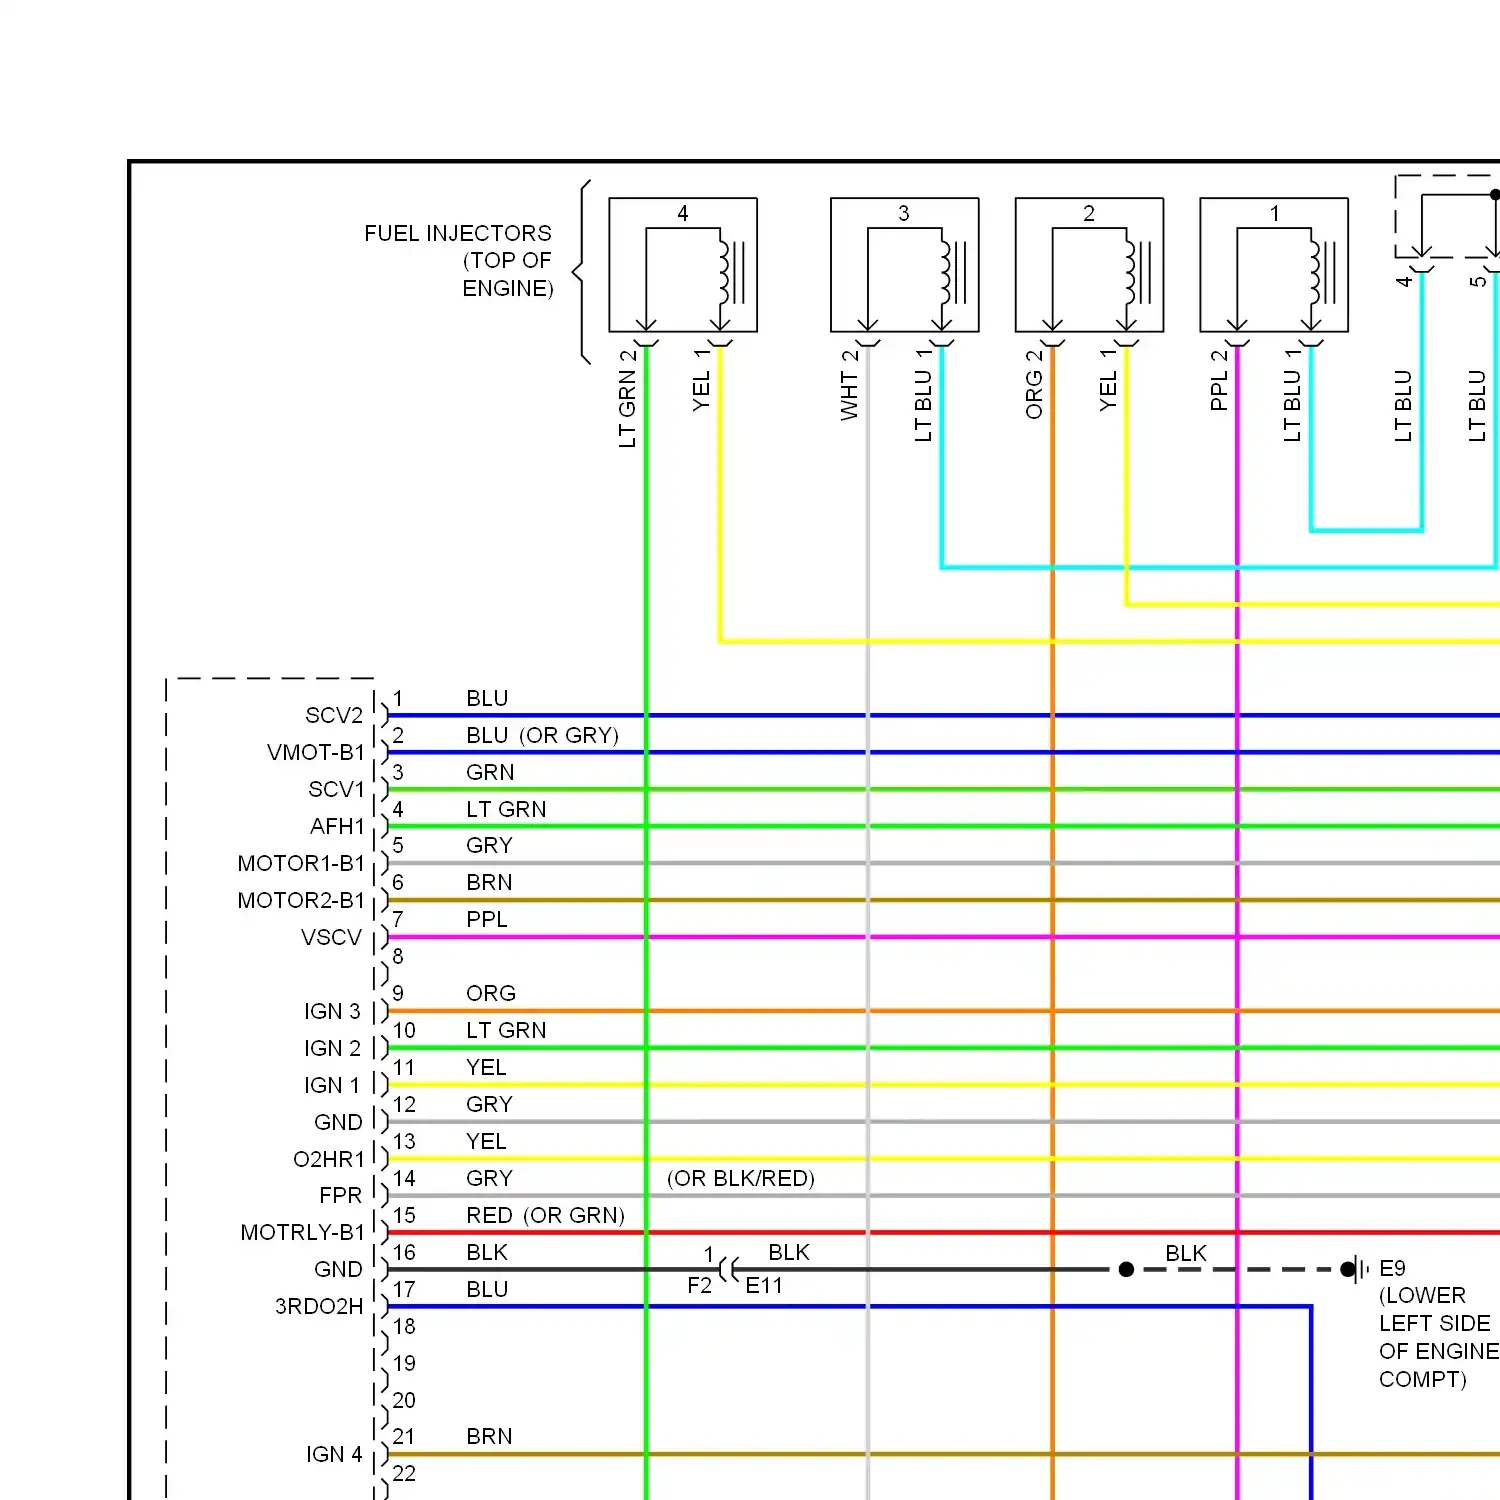1500x1500 pixels.
Task: Select the BLU text at pin 17
Action: click(487, 1290)
